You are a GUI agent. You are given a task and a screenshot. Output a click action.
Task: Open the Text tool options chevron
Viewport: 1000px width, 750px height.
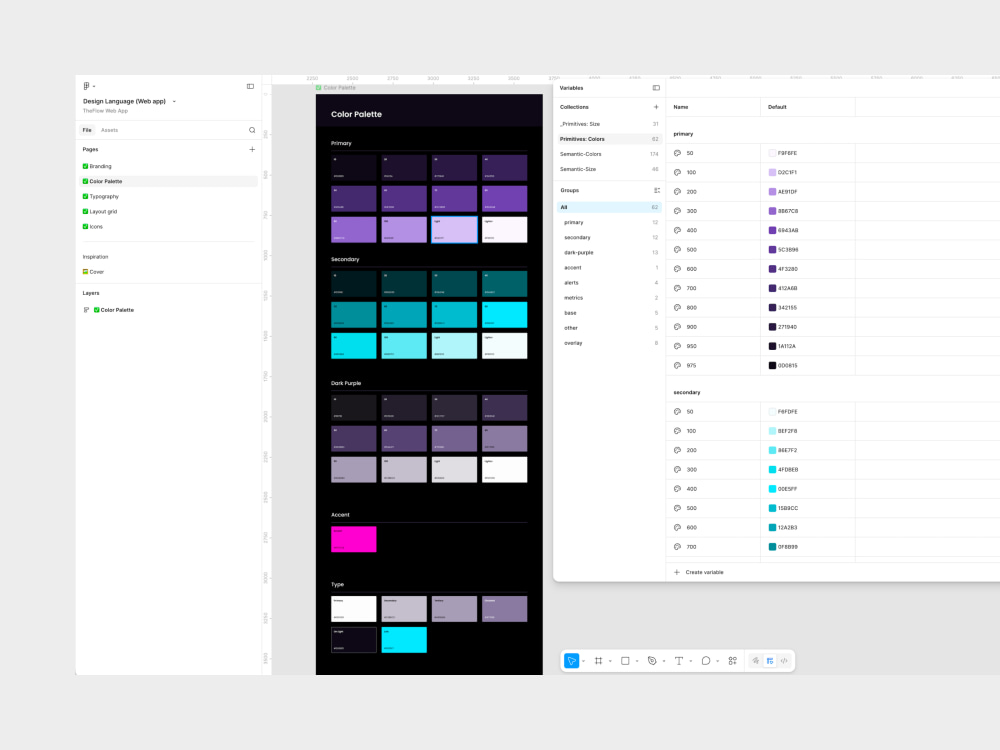click(691, 661)
